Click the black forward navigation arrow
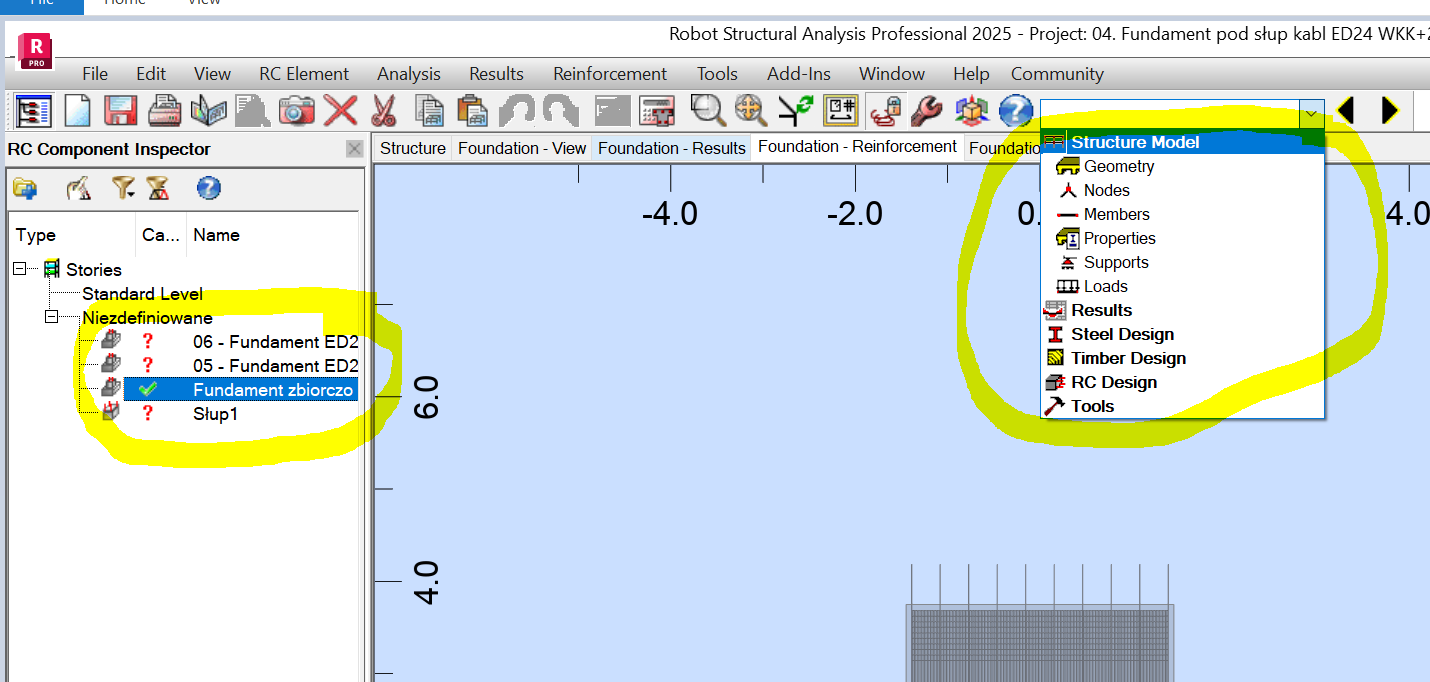This screenshot has height=682, width=1430. click(1388, 111)
